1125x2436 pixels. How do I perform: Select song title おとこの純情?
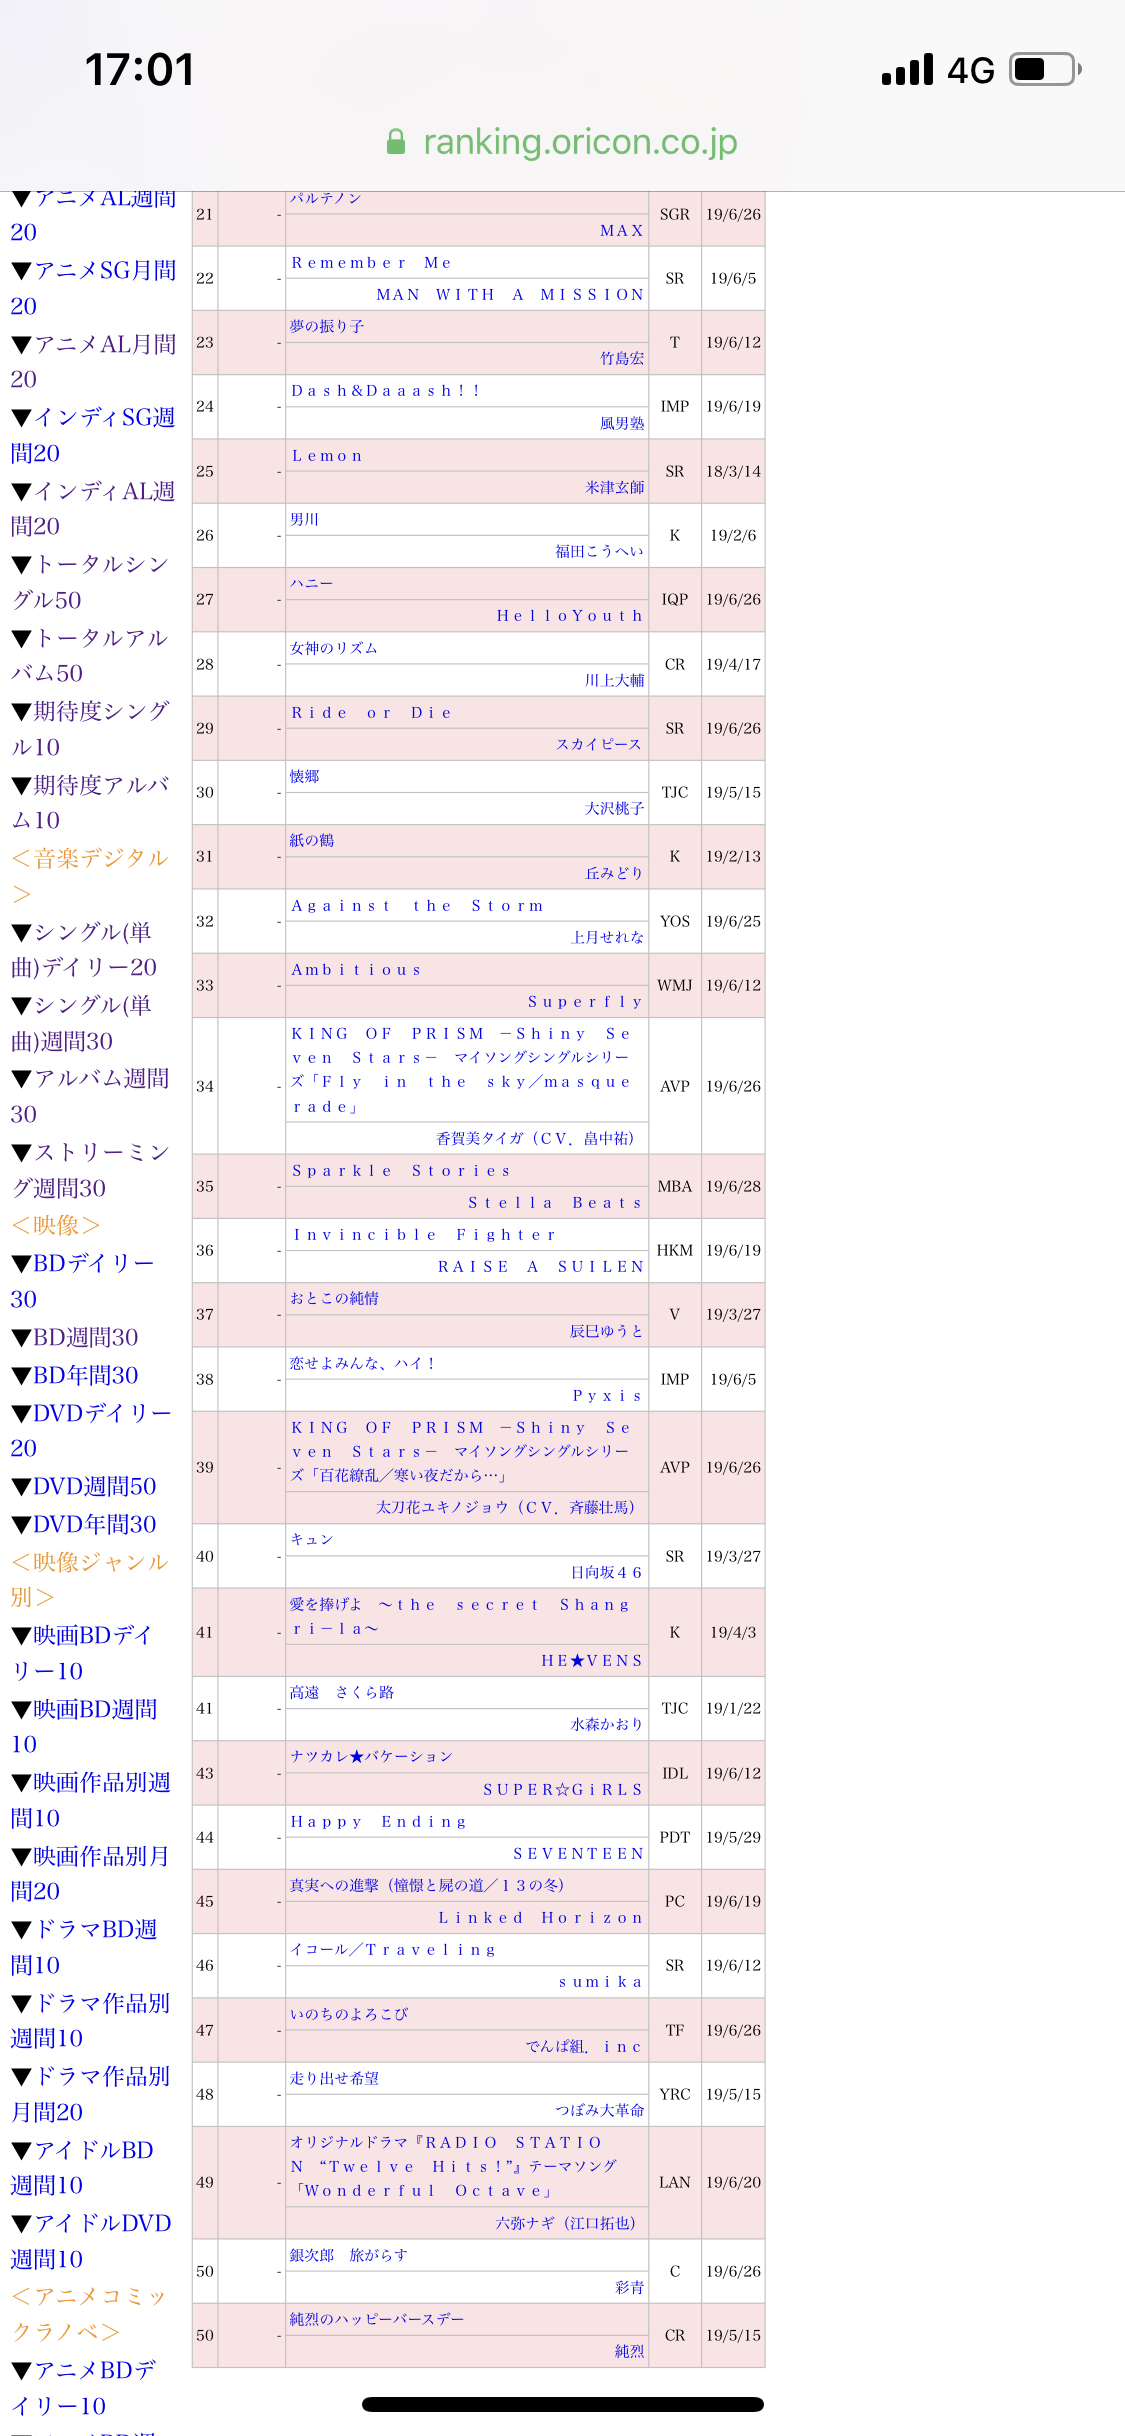point(334,1298)
